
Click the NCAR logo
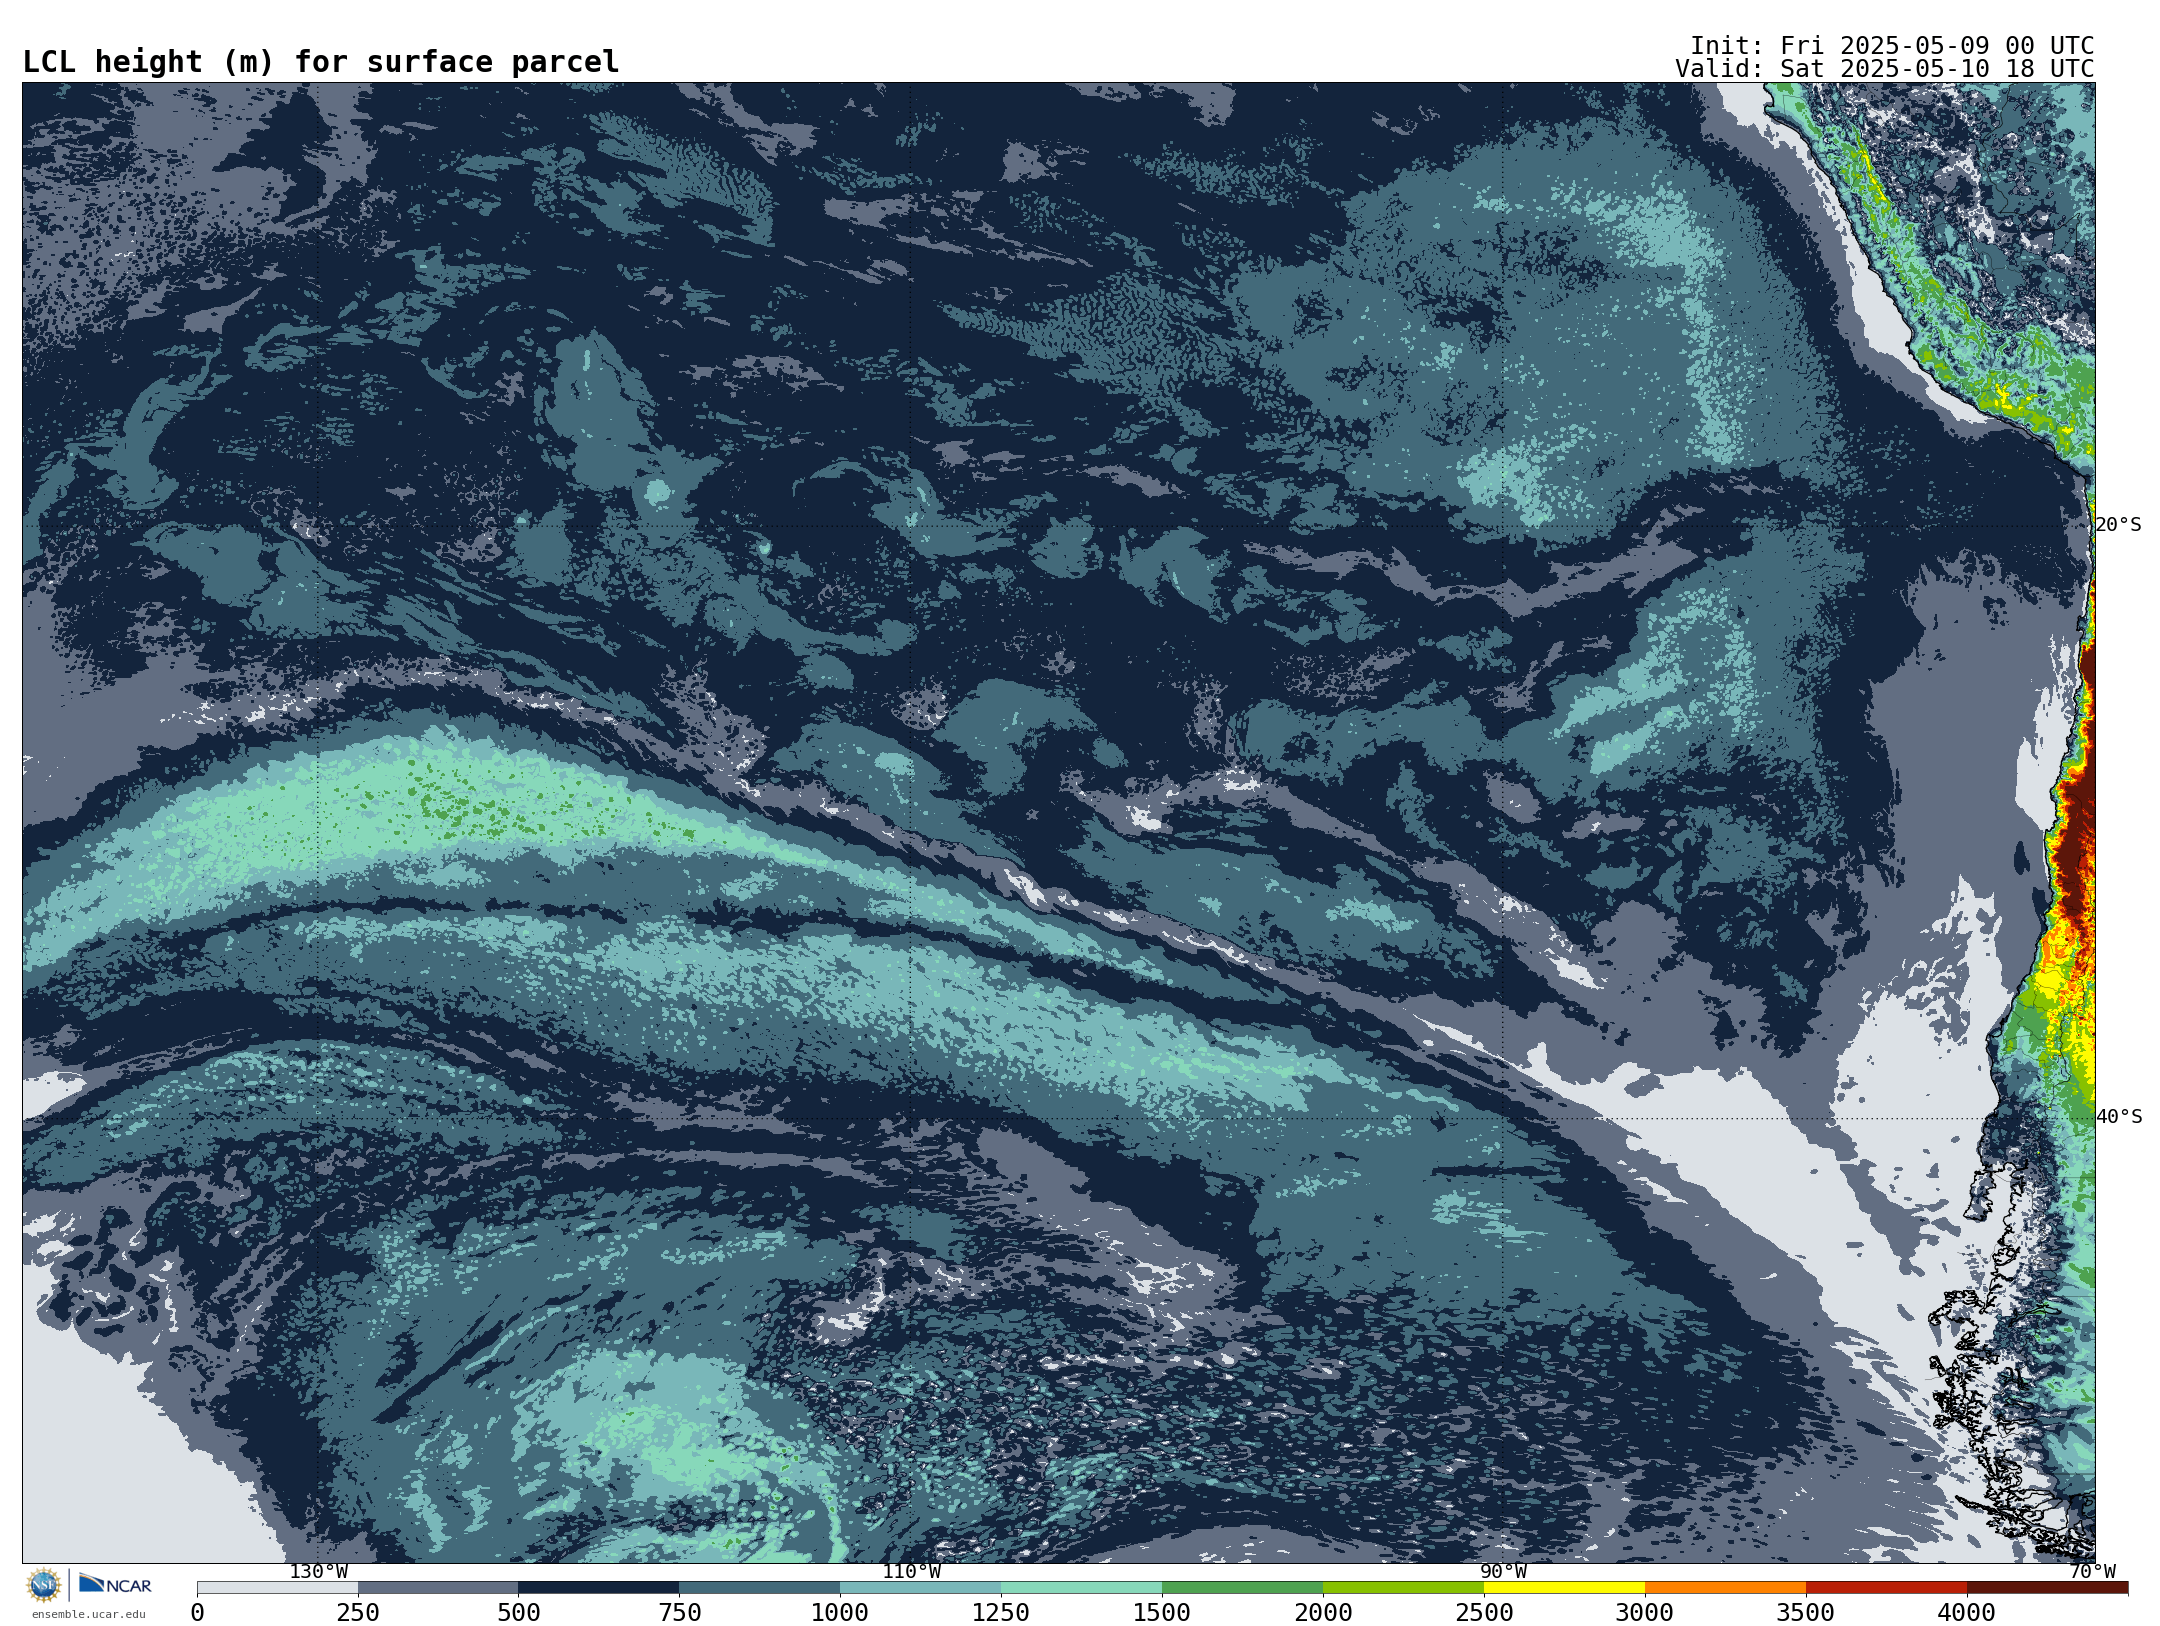(115, 1584)
